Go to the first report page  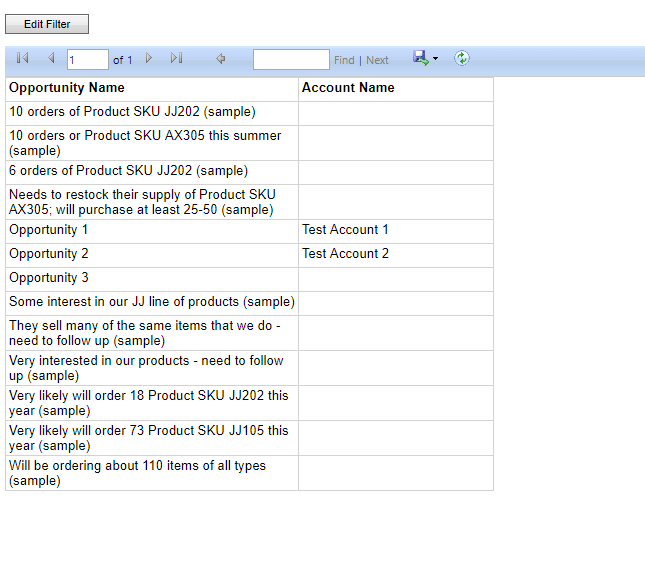(23, 58)
